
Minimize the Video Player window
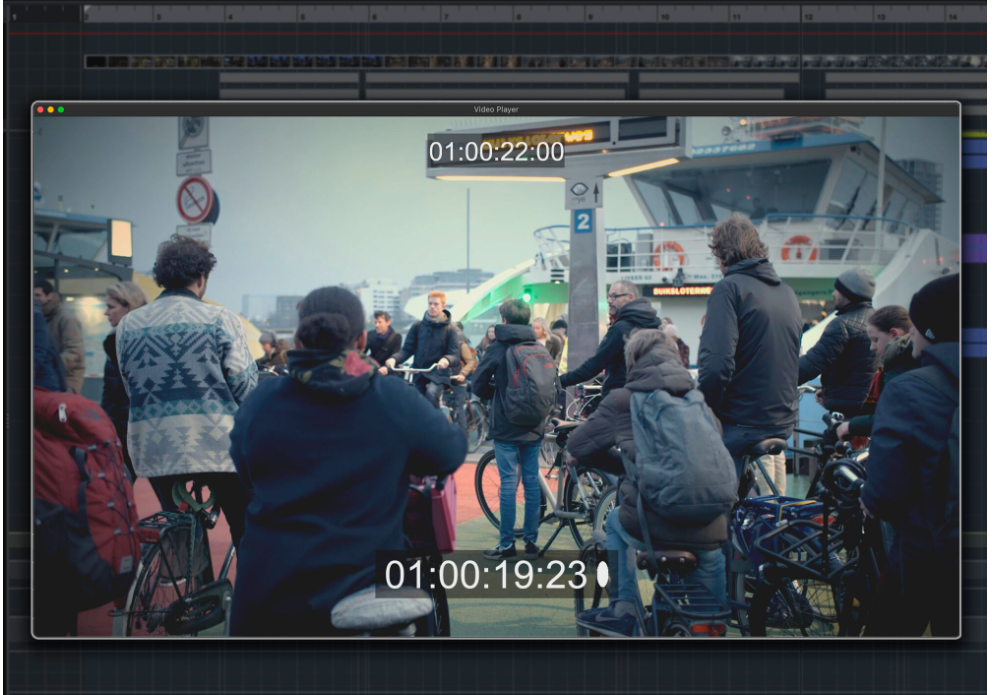[x=50, y=109]
